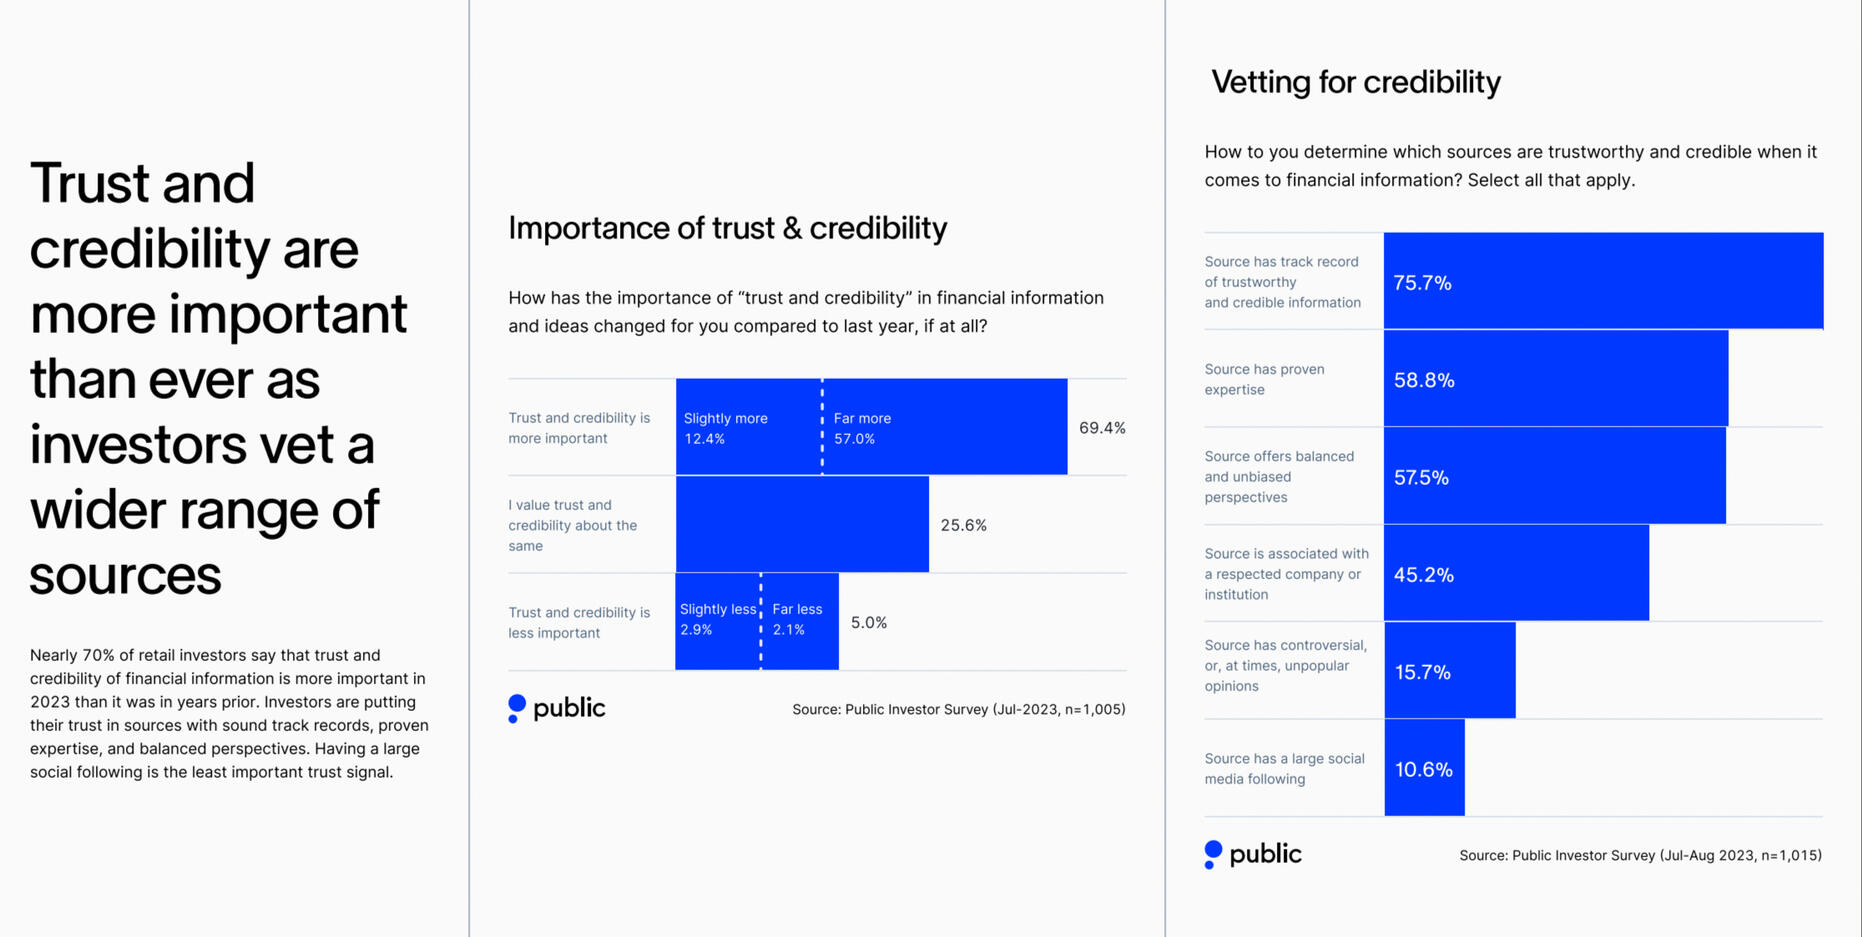Click the public logo below the vetting chart
This screenshot has height=937, width=1862.
1253,854
